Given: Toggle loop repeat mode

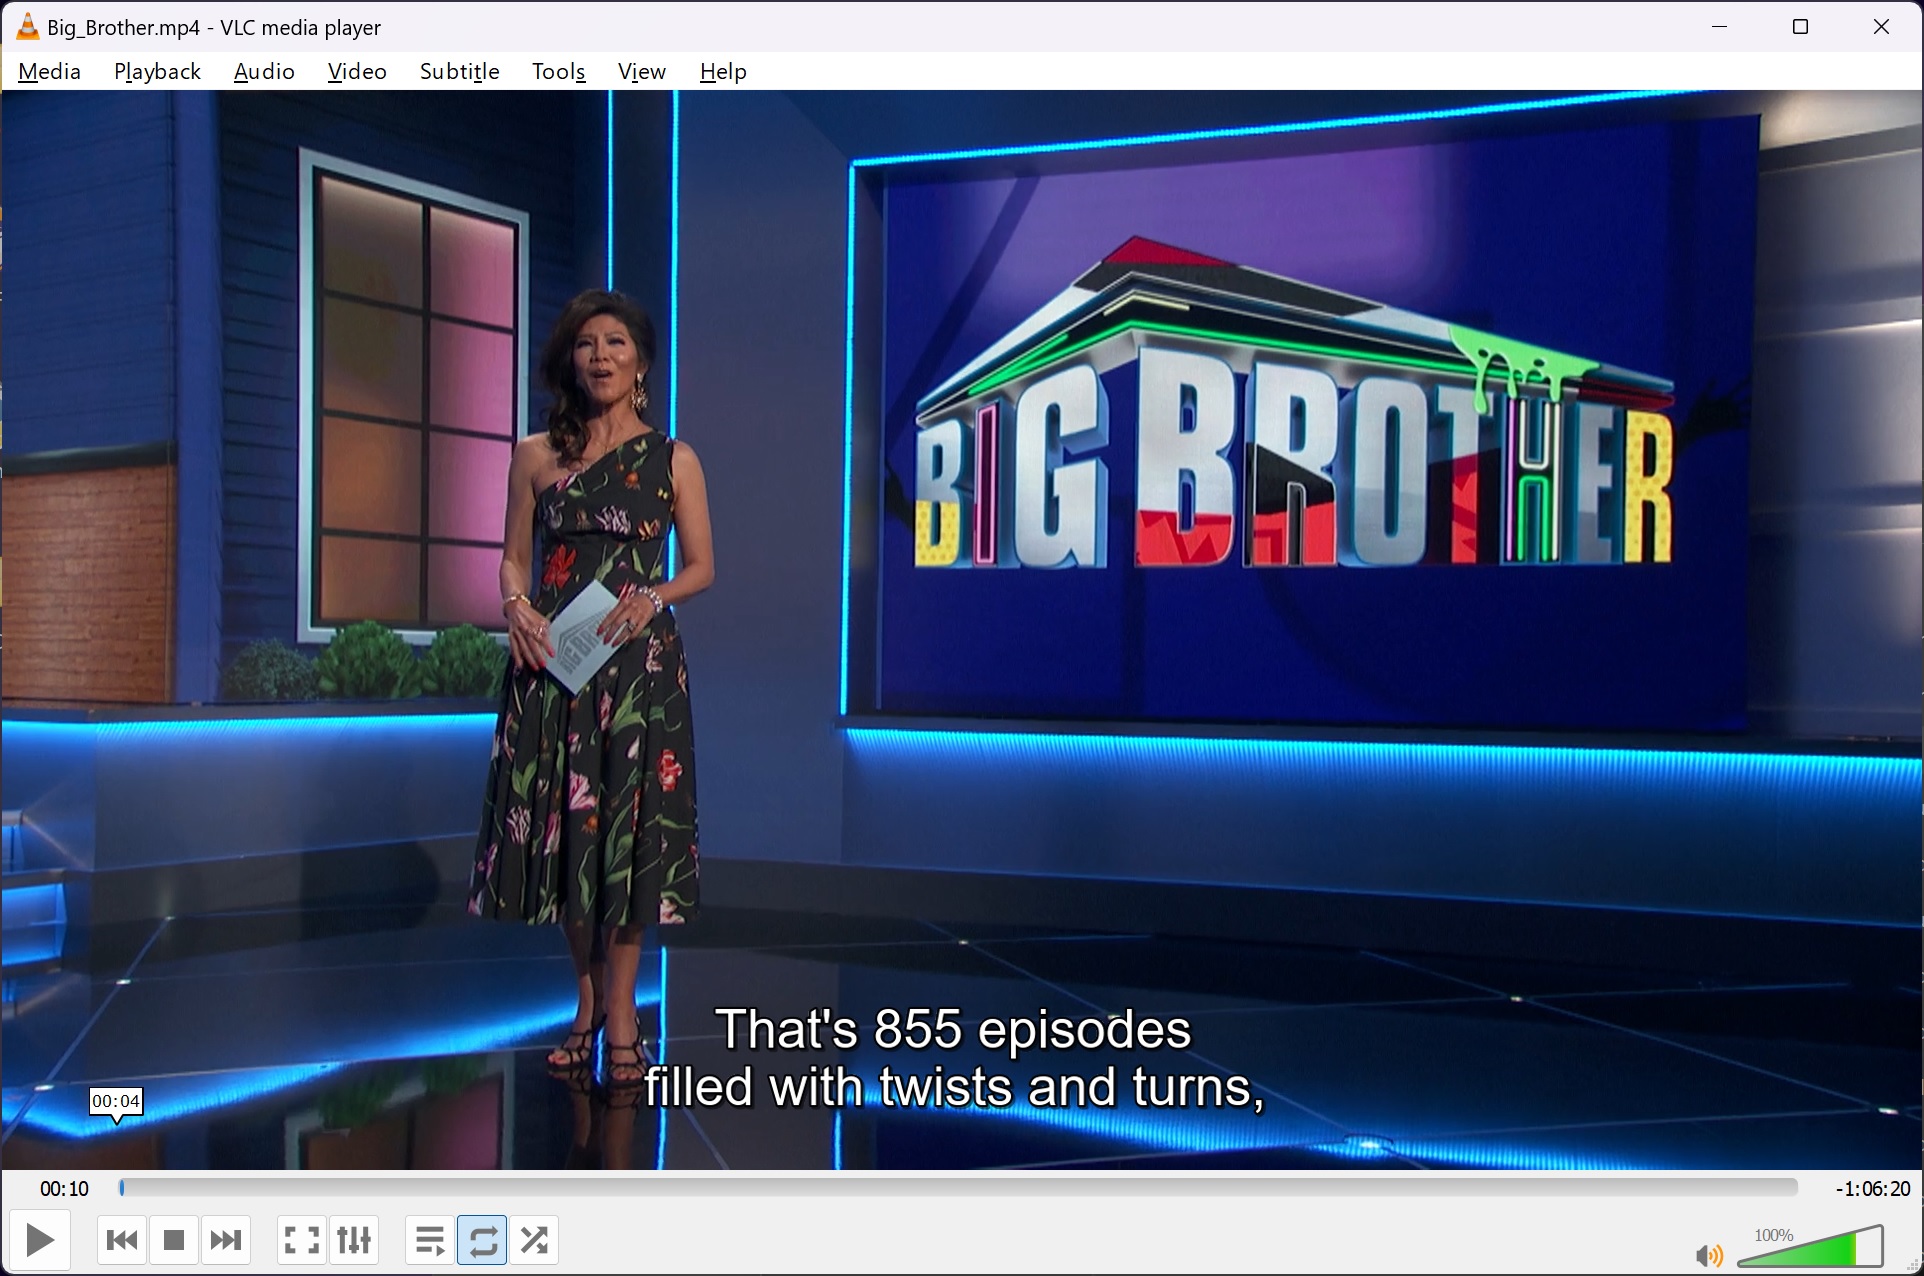Looking at the screenshot, I should 482,1241.
